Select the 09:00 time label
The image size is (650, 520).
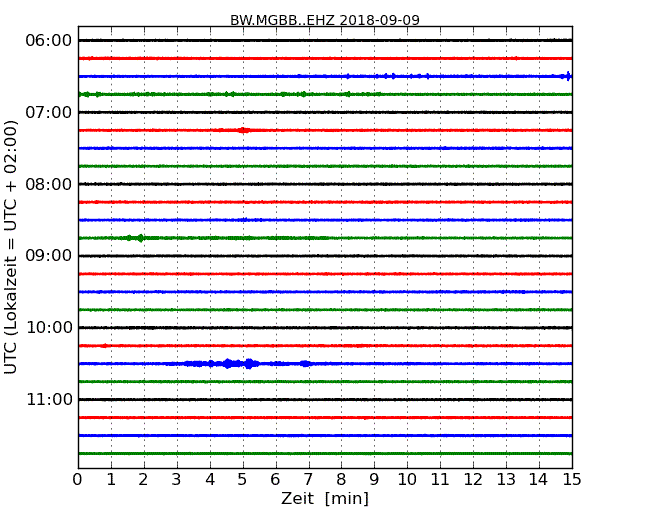pos(49,256)
